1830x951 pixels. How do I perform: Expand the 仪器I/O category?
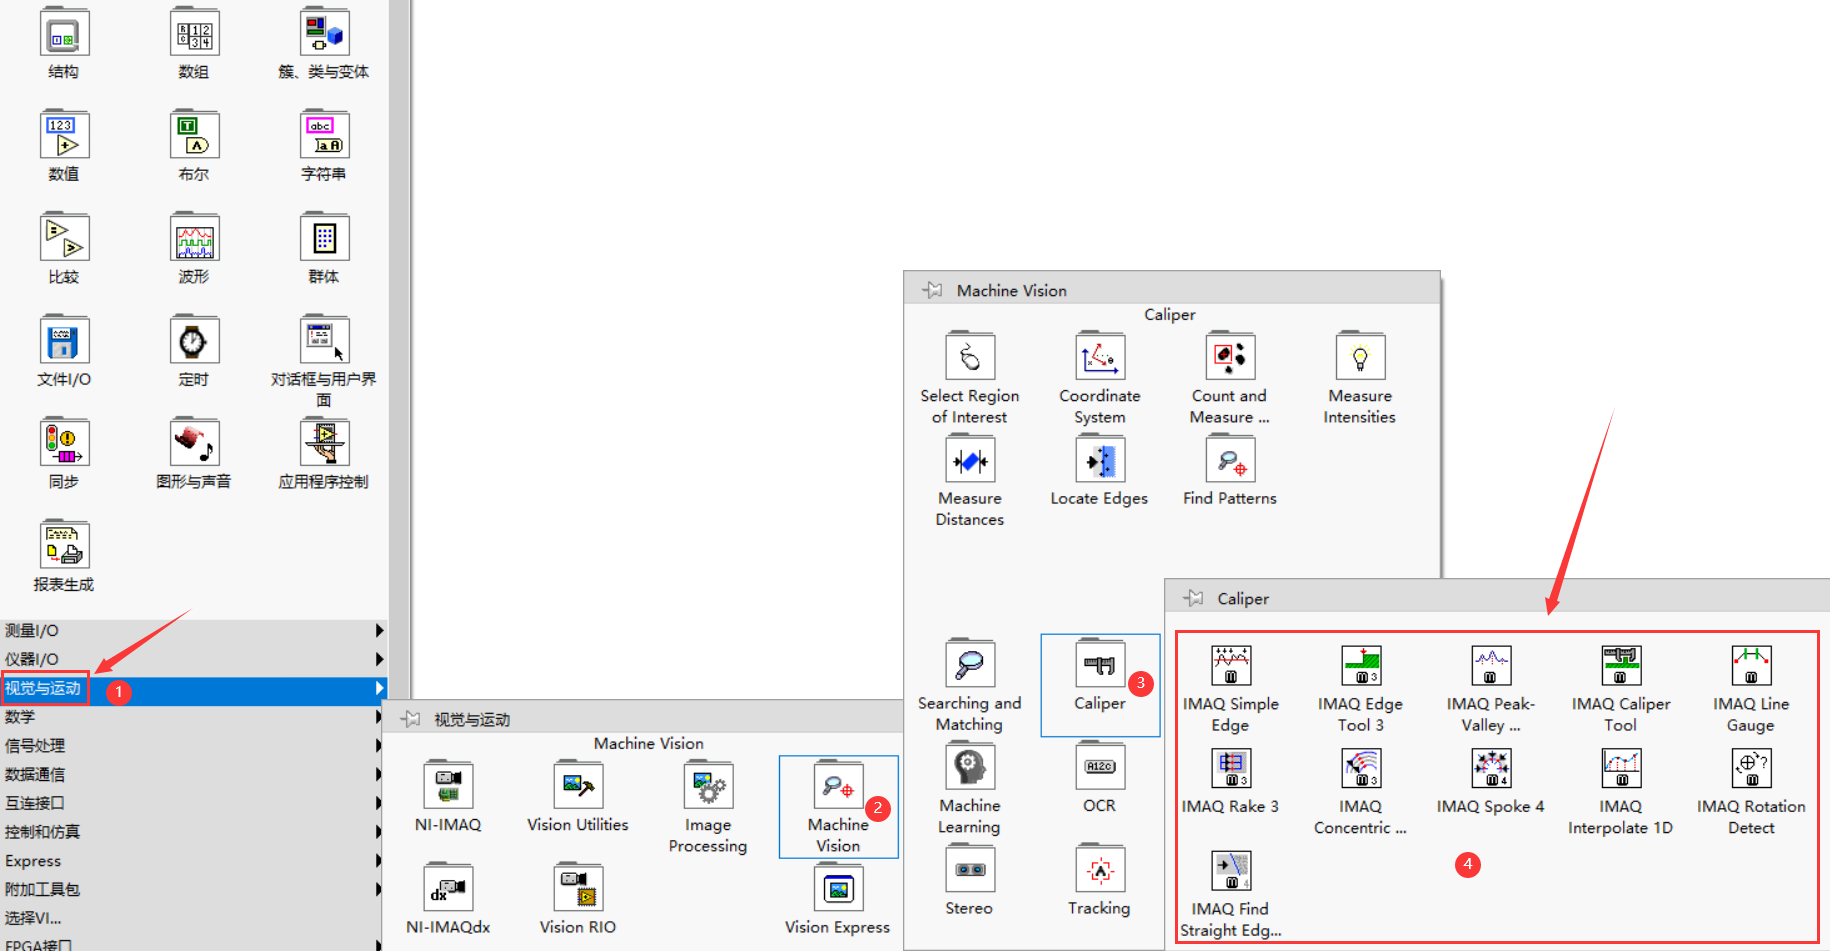(193, 659)
